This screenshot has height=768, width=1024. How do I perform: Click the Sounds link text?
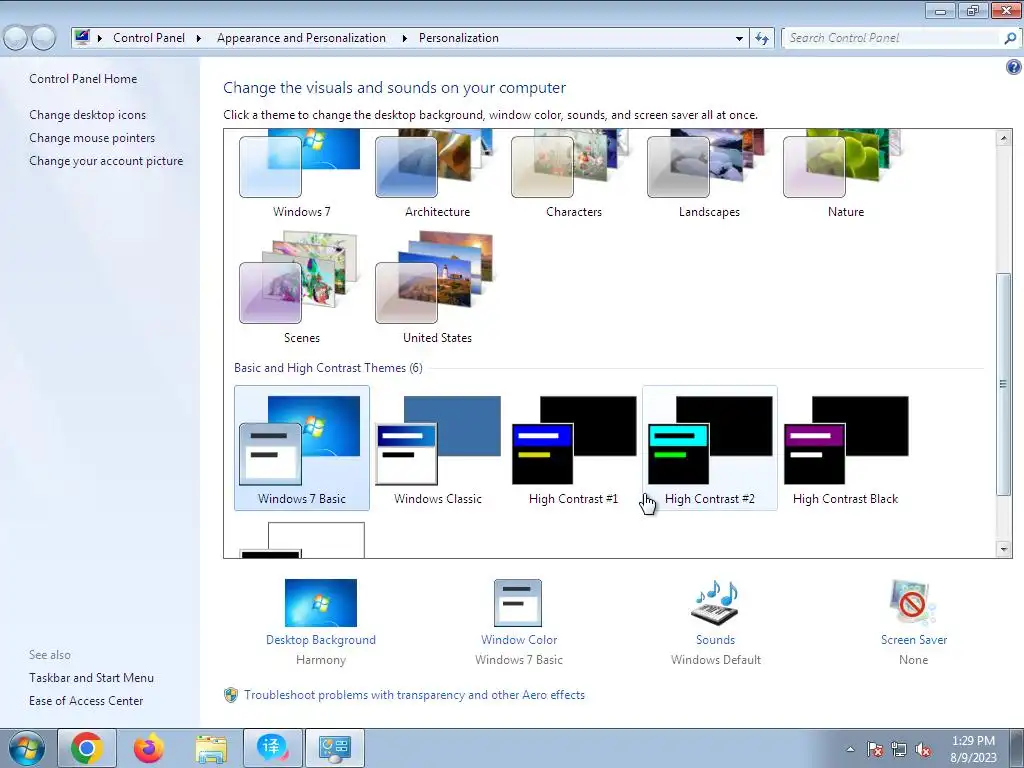715,640
